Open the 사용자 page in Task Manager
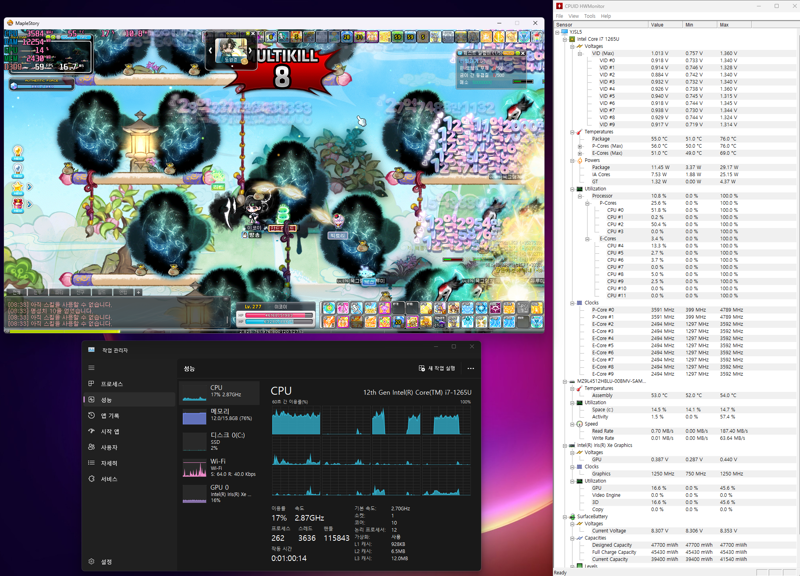The height and width of the screenshot is (576, 800). [x=130, y=447]
